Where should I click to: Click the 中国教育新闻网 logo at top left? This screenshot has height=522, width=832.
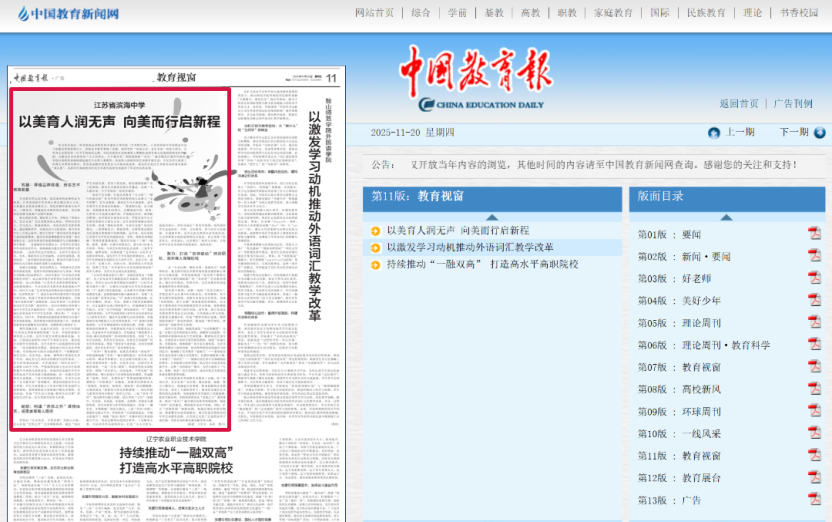point(62,14)
